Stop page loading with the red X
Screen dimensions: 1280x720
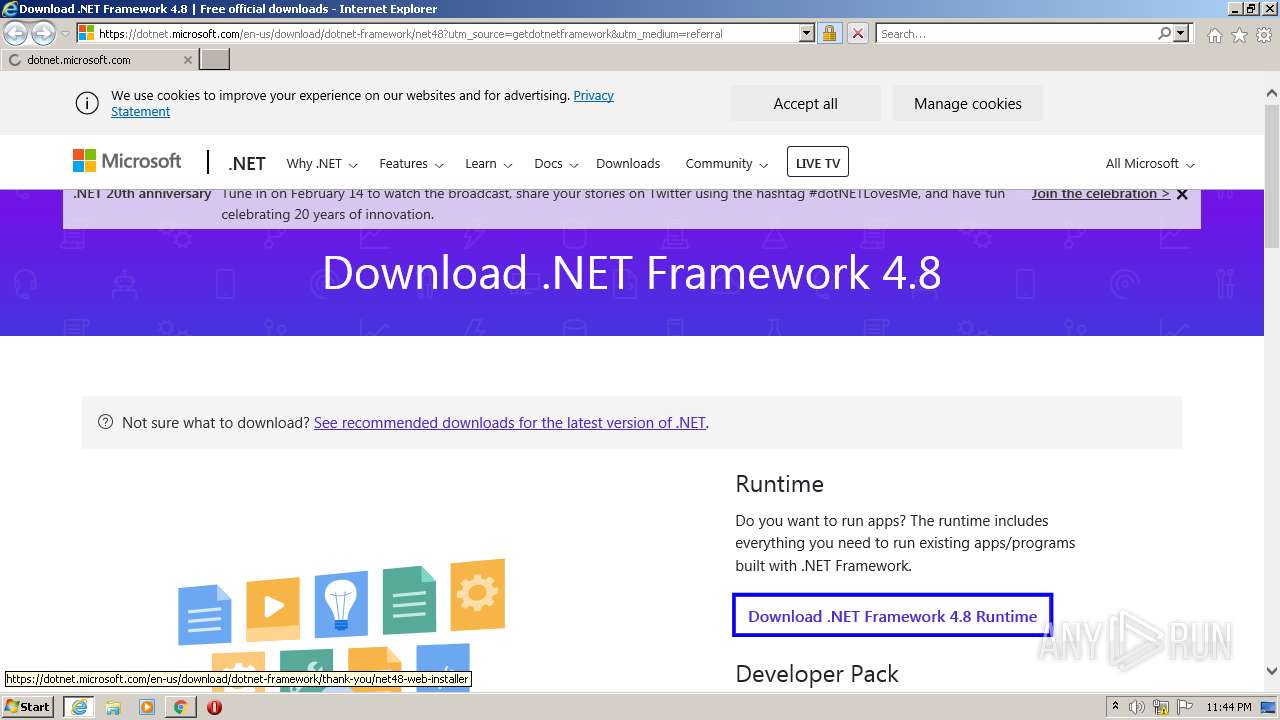pos(857,33)
